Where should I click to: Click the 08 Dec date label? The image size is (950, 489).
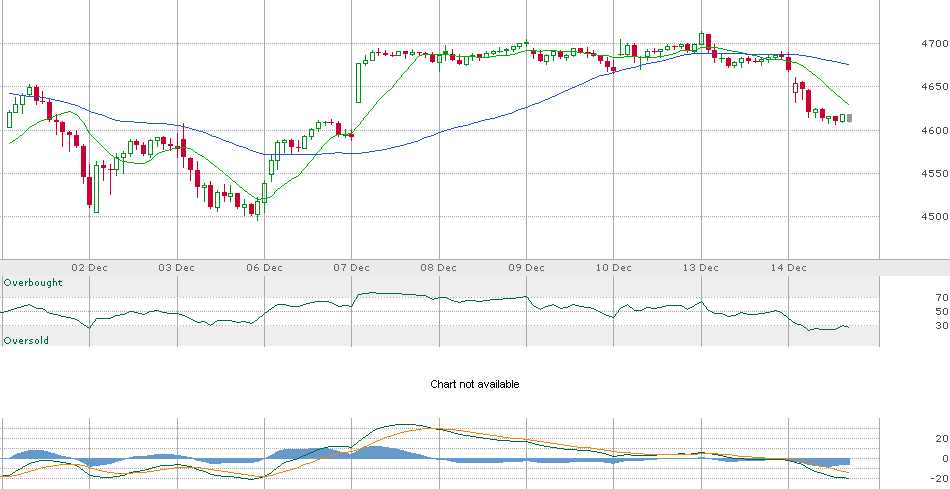(439, 268)
